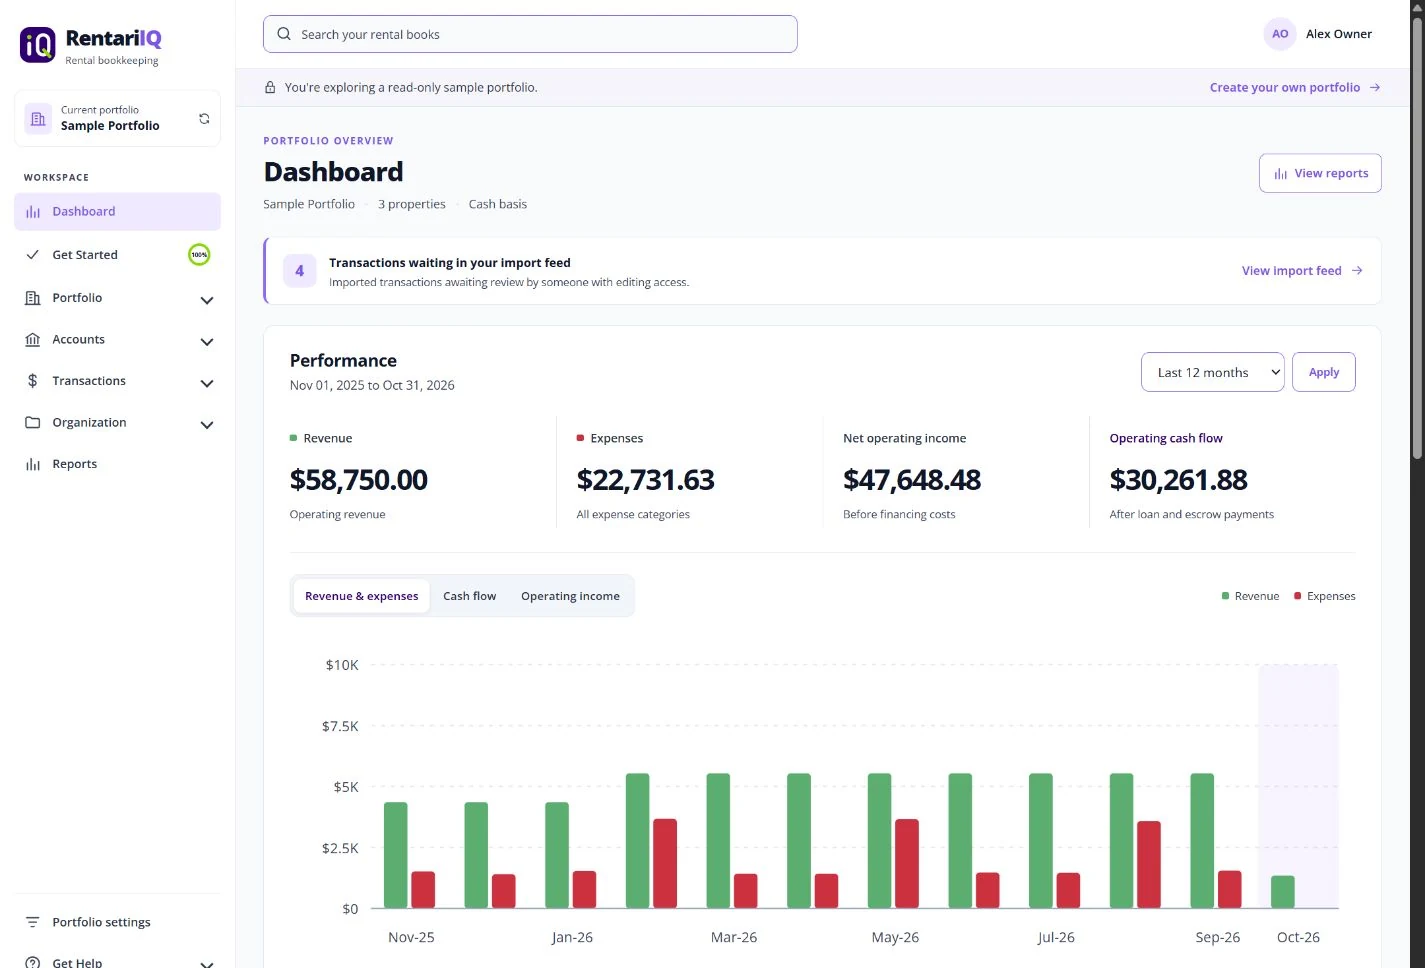Click the Dashboard bar chart icon
Image resolution: width=1425 pixels, height=968 pixels.
33,212
